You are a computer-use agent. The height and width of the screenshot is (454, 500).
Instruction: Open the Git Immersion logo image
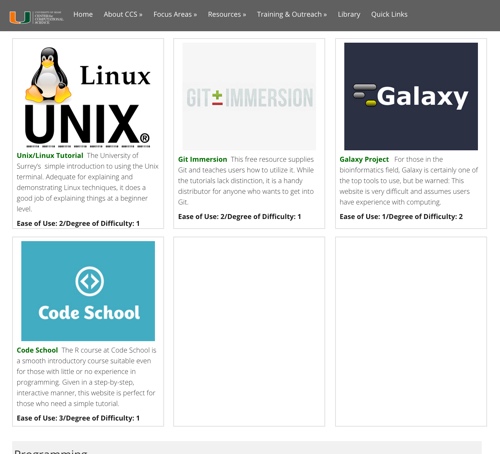pos(249,96)
